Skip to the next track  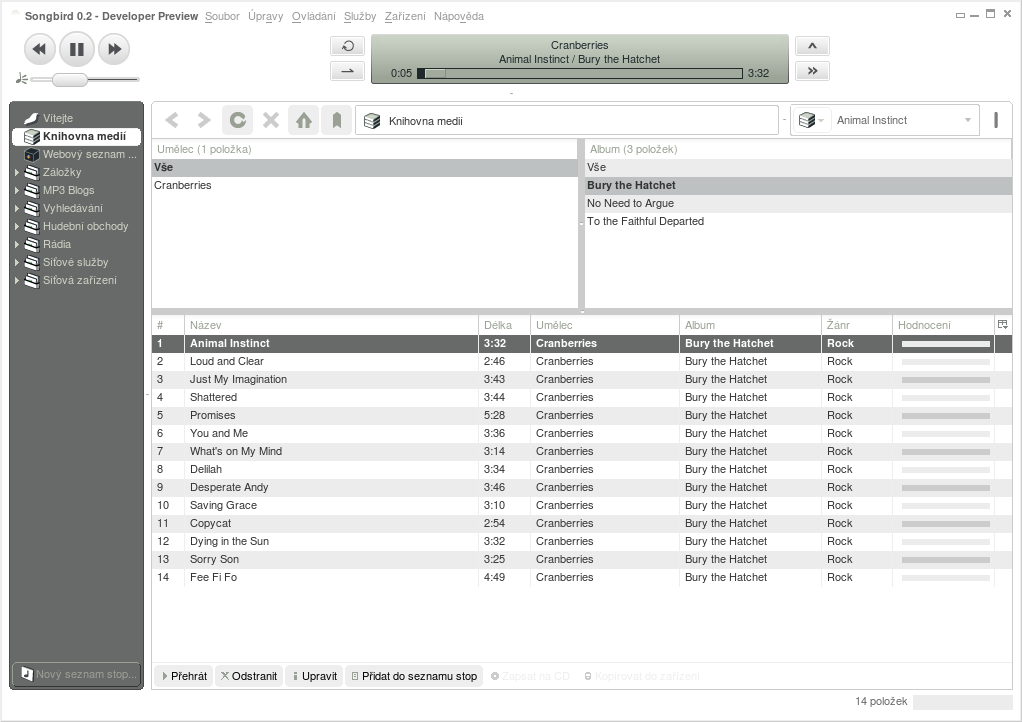coord(114,49)
